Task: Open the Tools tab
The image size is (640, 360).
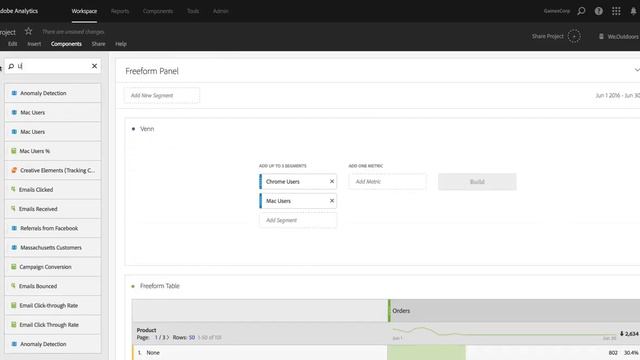Action: click(193, 11)
